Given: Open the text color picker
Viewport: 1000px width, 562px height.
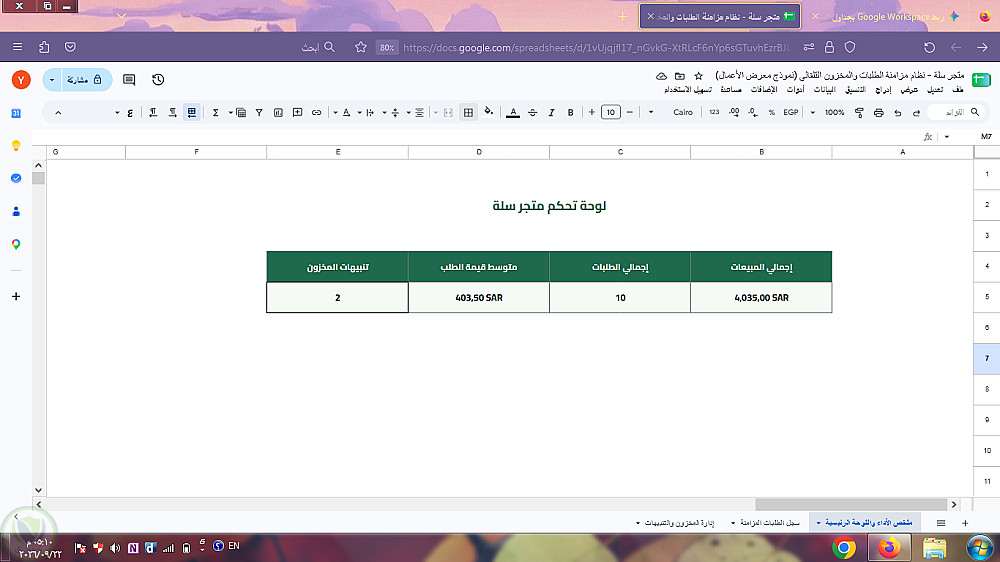Looking at the screenshot, I should pos(513,112).
